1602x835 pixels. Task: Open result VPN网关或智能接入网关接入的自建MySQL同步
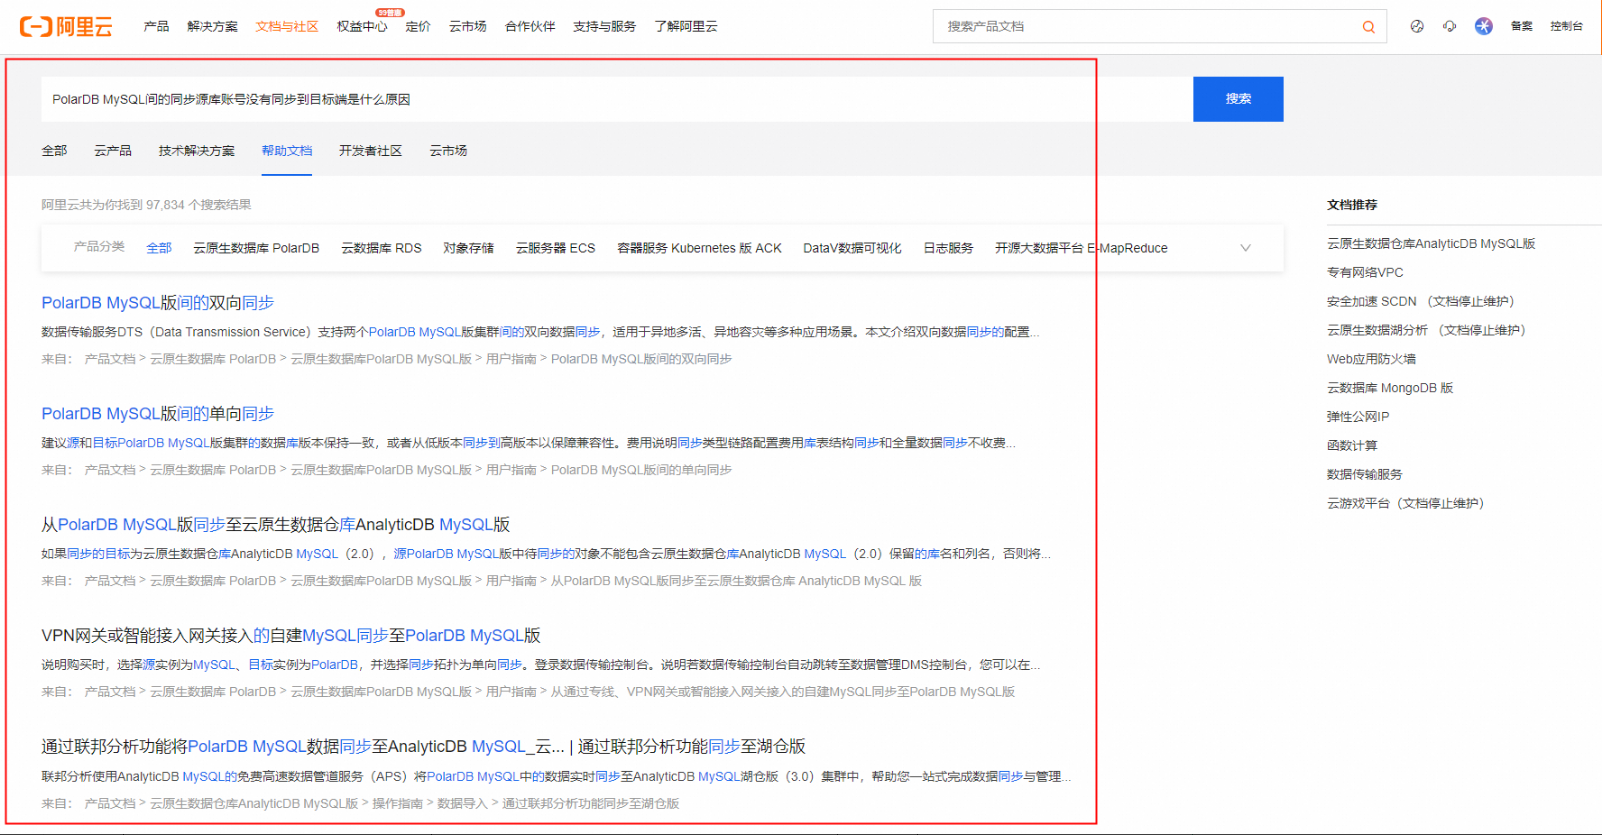point(291,636)
